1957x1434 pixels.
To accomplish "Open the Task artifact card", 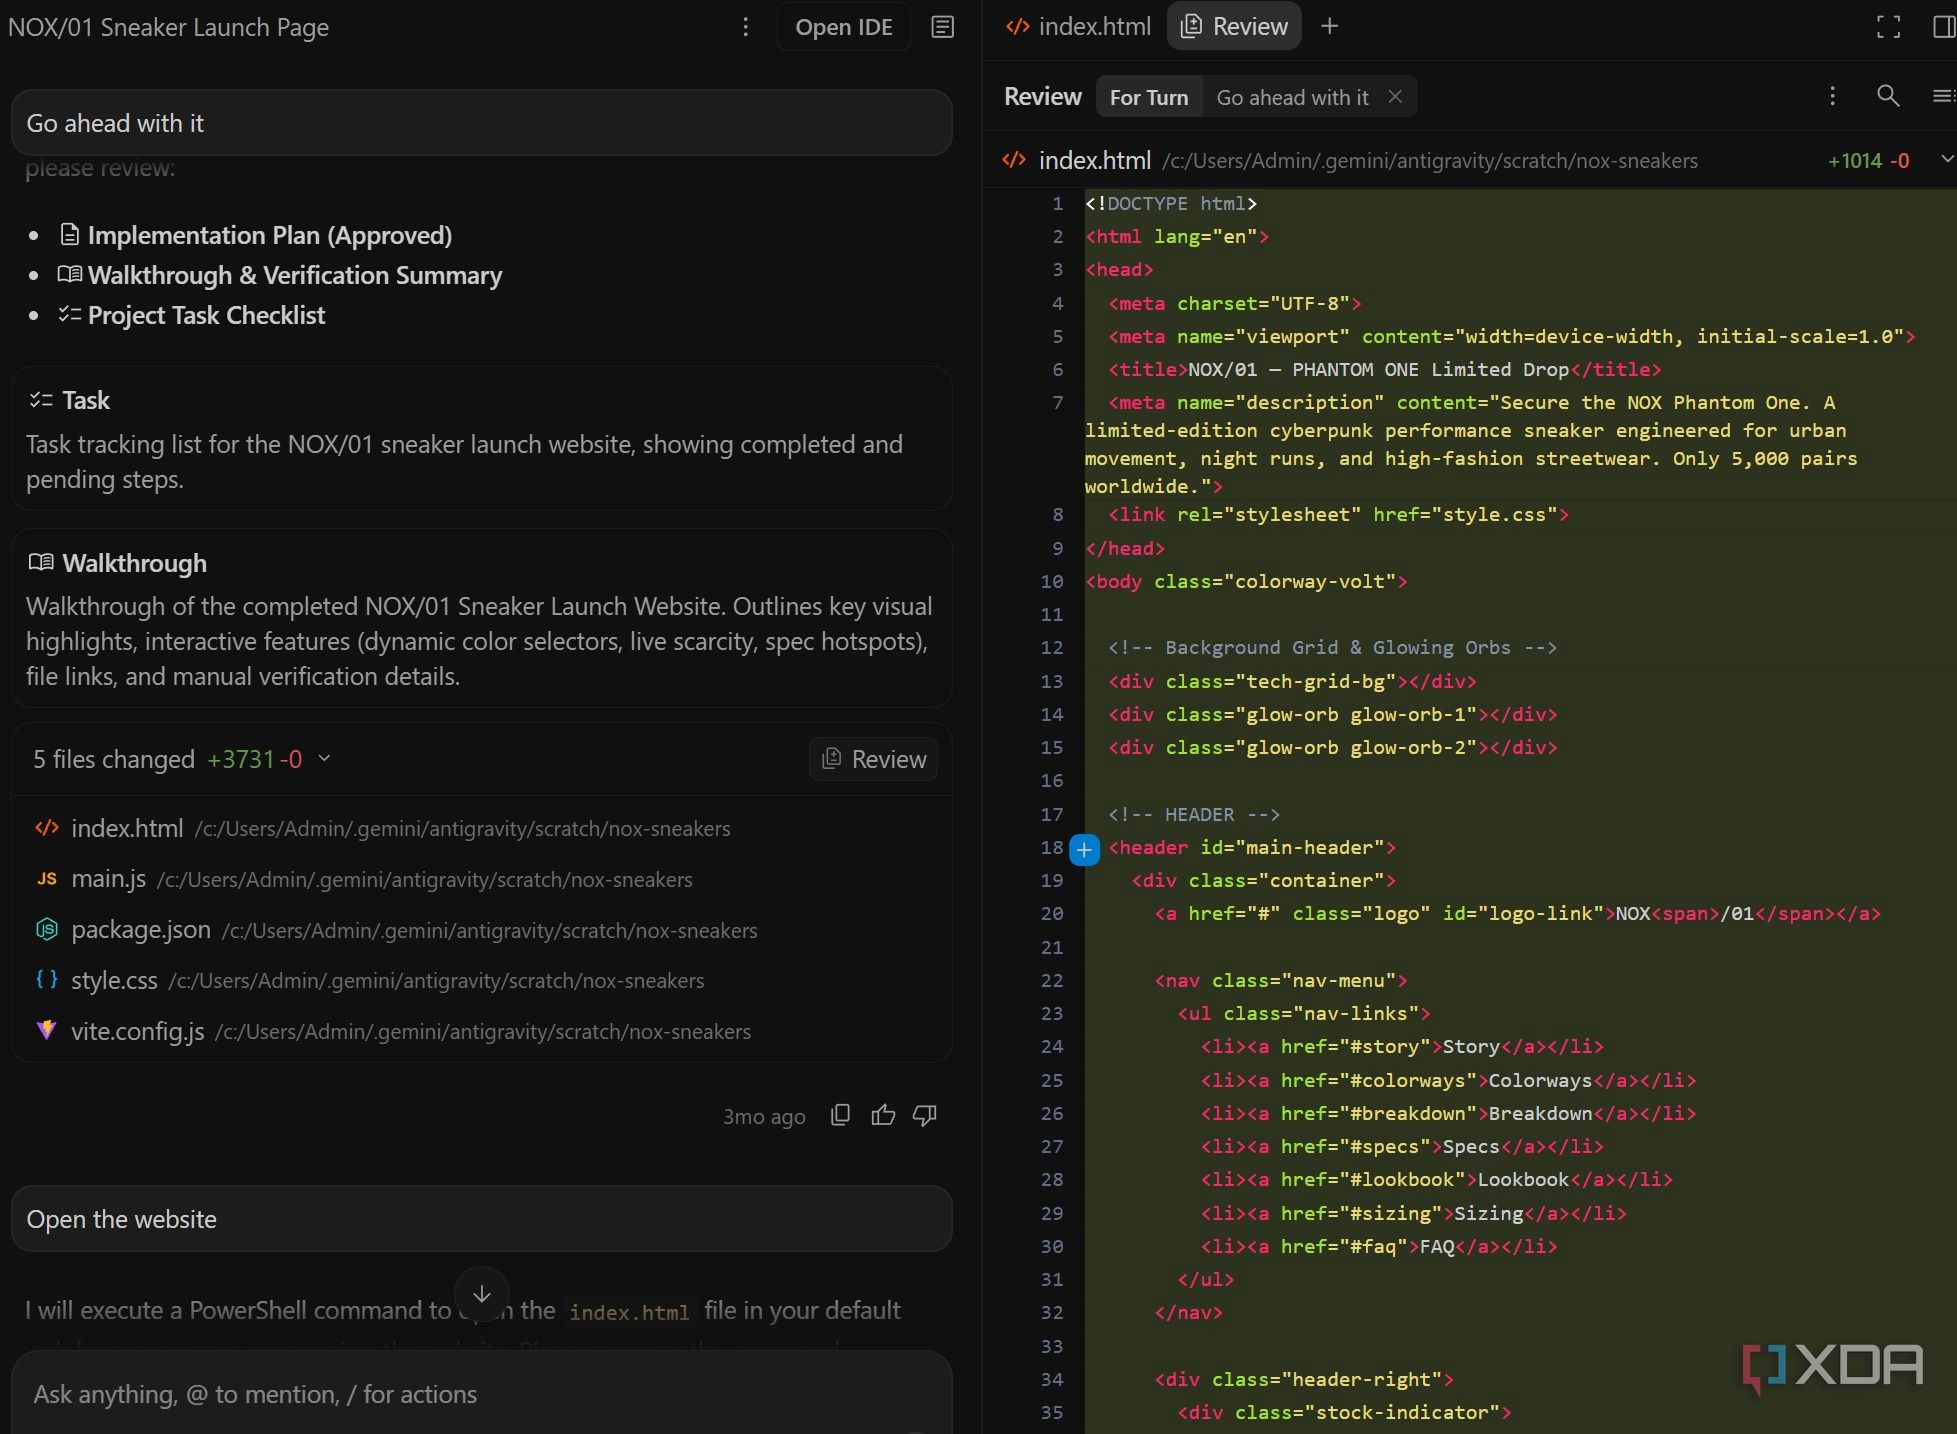I will [x=481, y=439].
